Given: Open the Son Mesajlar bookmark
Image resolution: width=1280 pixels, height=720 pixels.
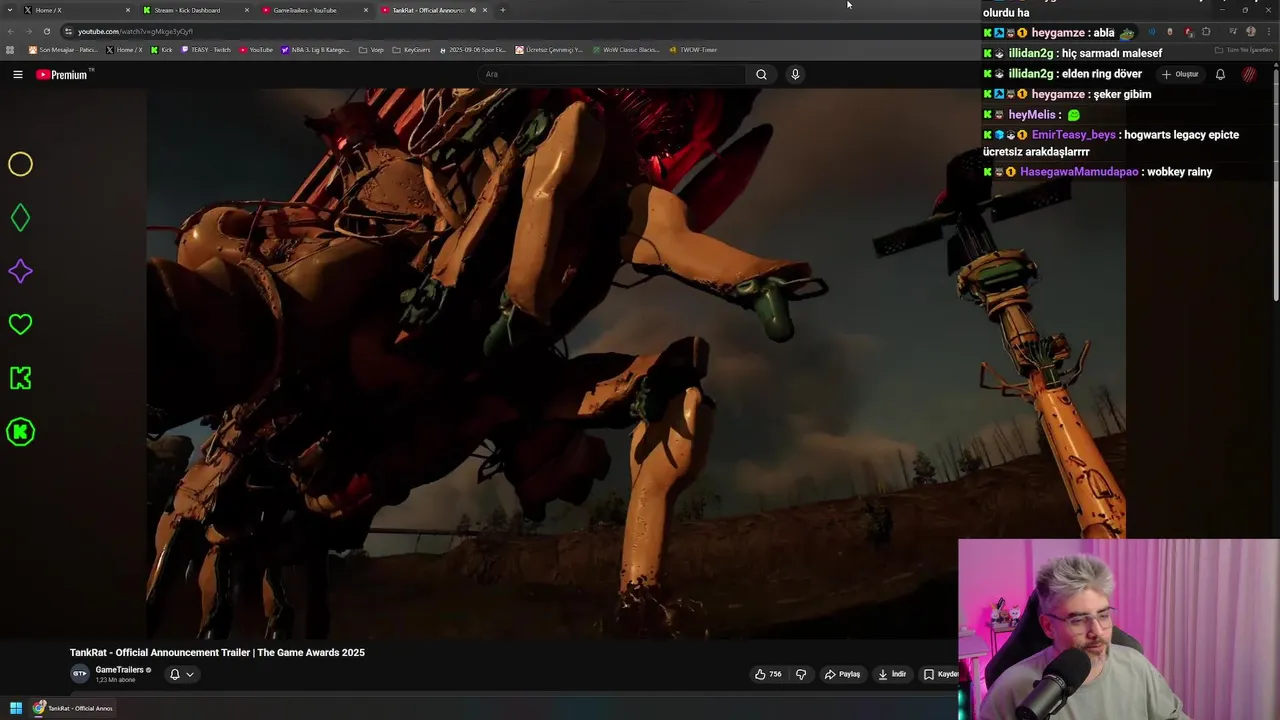Looking at the screenshot, I should tap(63, 50).
